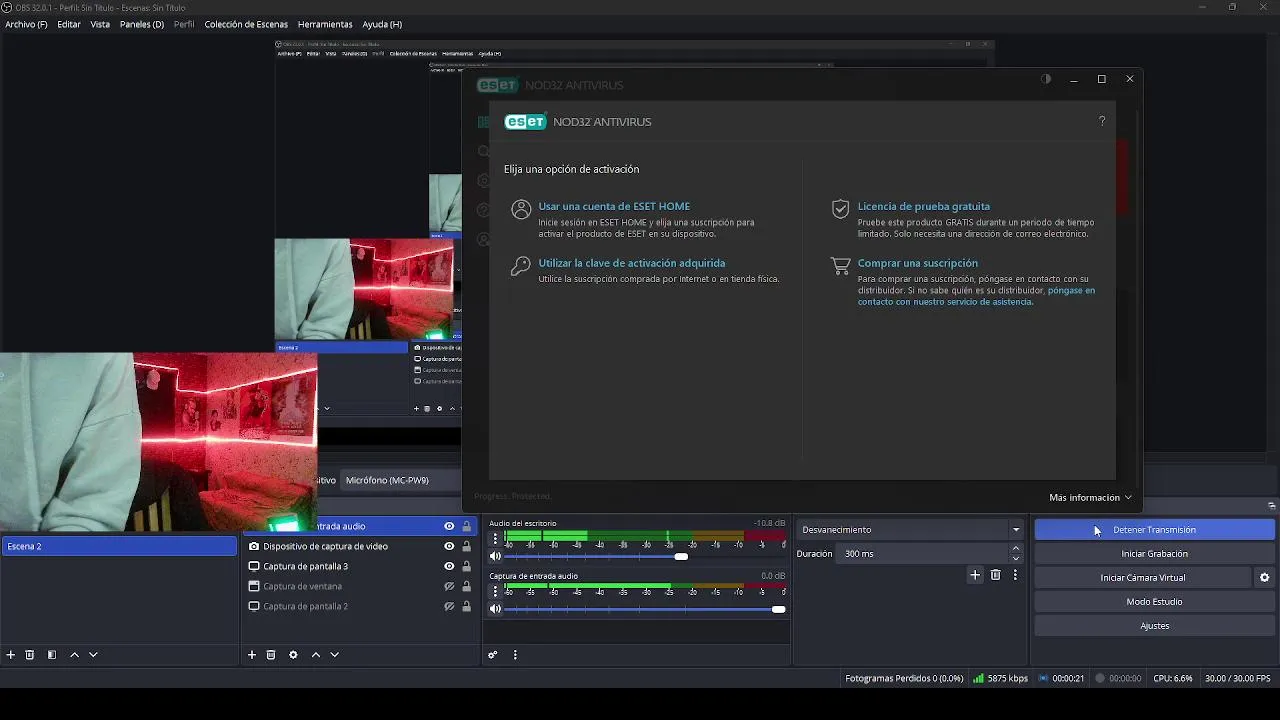Open mixer panel three-dots menu at bottom

tap(515, 655)
